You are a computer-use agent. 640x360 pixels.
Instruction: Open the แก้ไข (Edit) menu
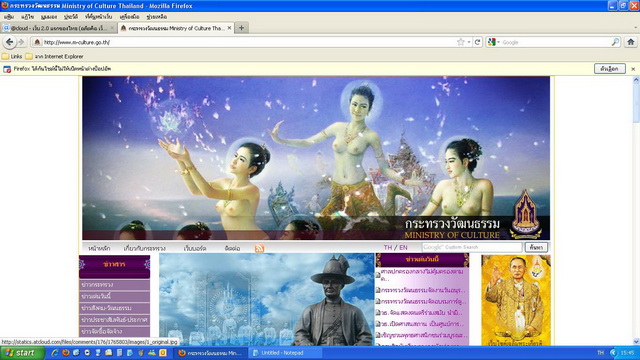click(x=27, y=17)
